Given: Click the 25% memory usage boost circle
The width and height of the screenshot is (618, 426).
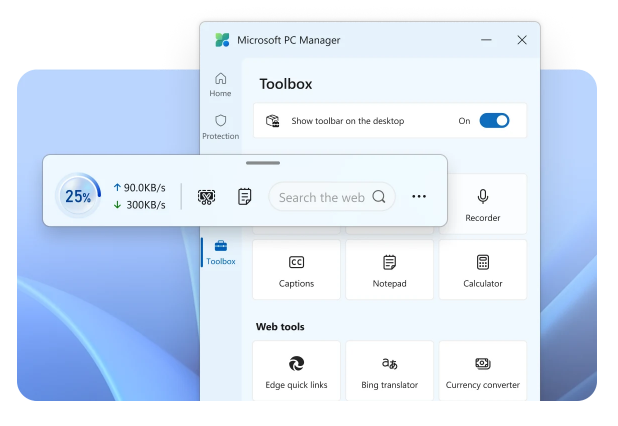Looking at the screenshot, I should (x=78, y=195).
